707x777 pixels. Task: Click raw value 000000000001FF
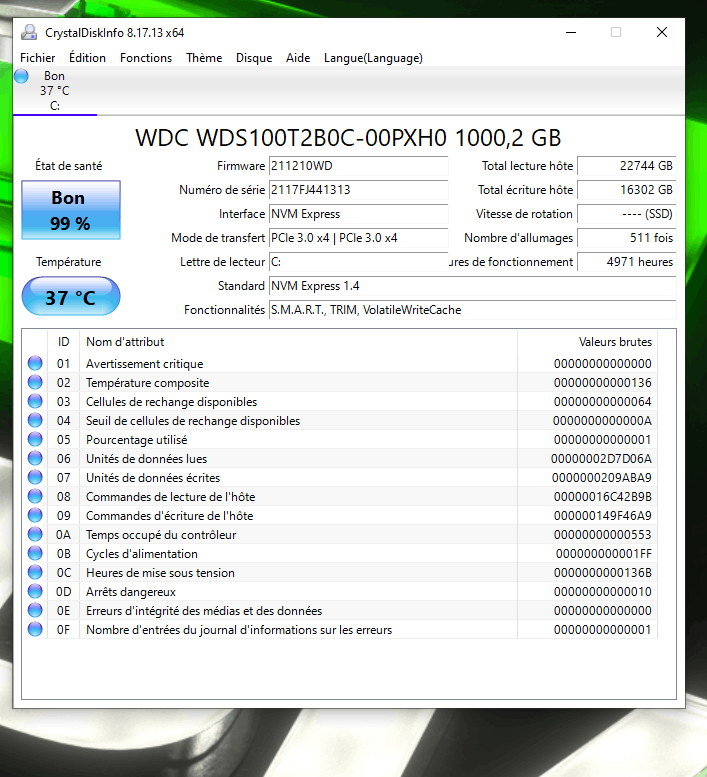tap(603, 554)
